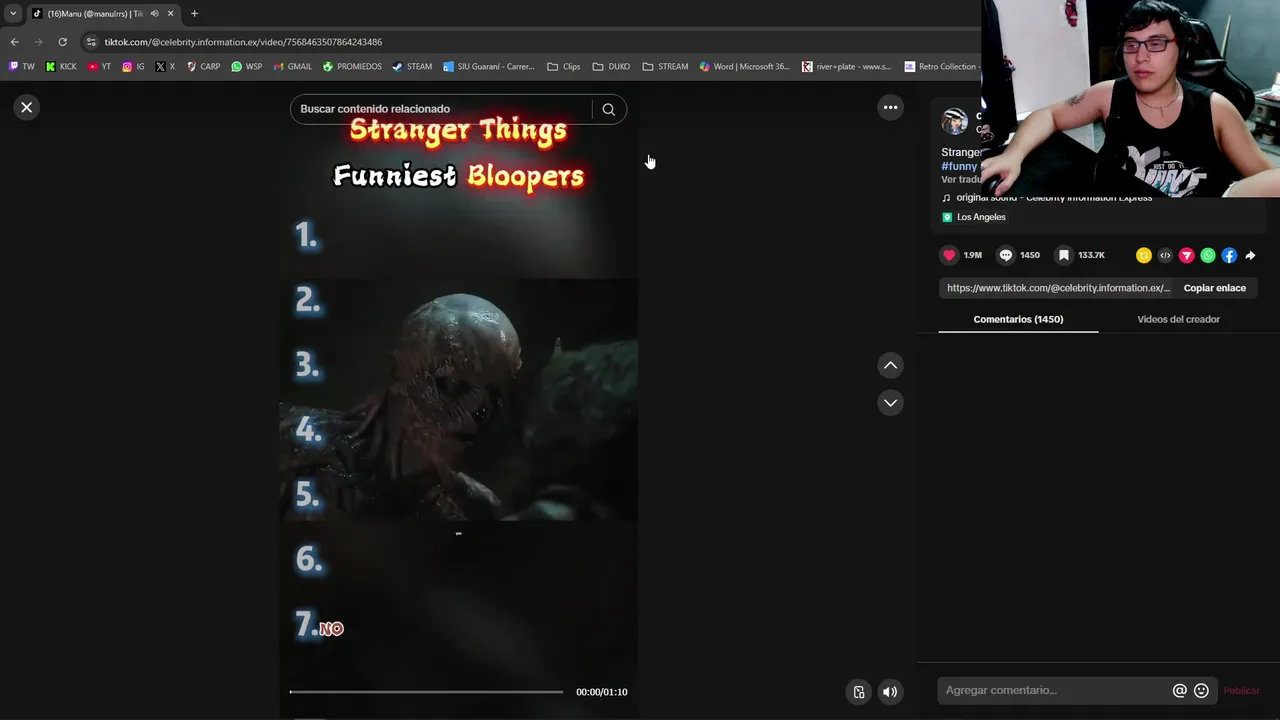Open the CARP bookmark
The width and height of the screenshot is (1280, 720).
203,67
